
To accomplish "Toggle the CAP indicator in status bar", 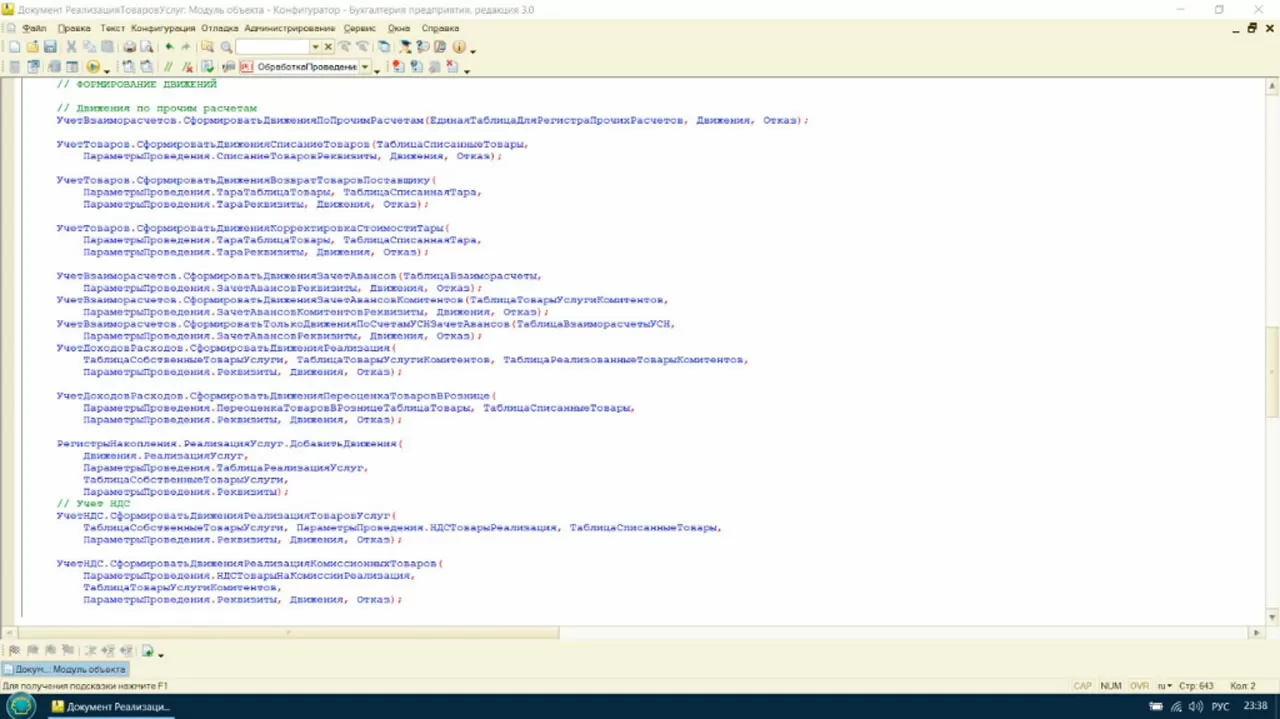I will click(1082, 686).
